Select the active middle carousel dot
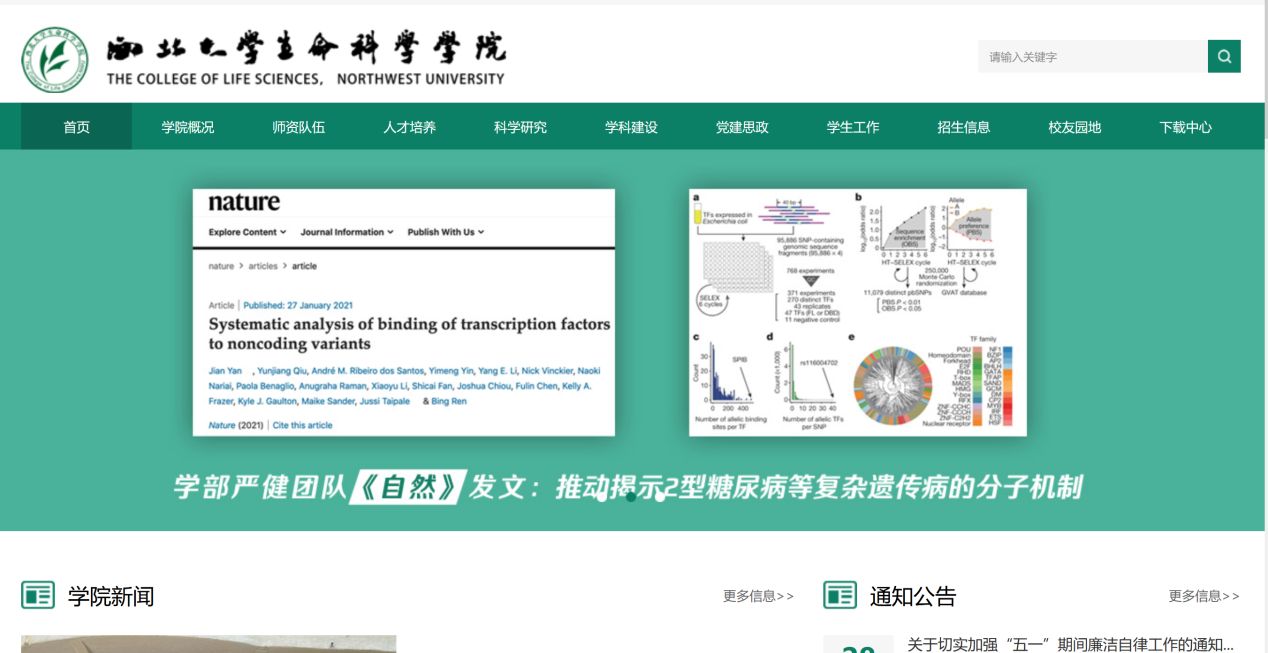Image resolution: width=1268 pixels, height=653 pixels. tap(631, 495)
